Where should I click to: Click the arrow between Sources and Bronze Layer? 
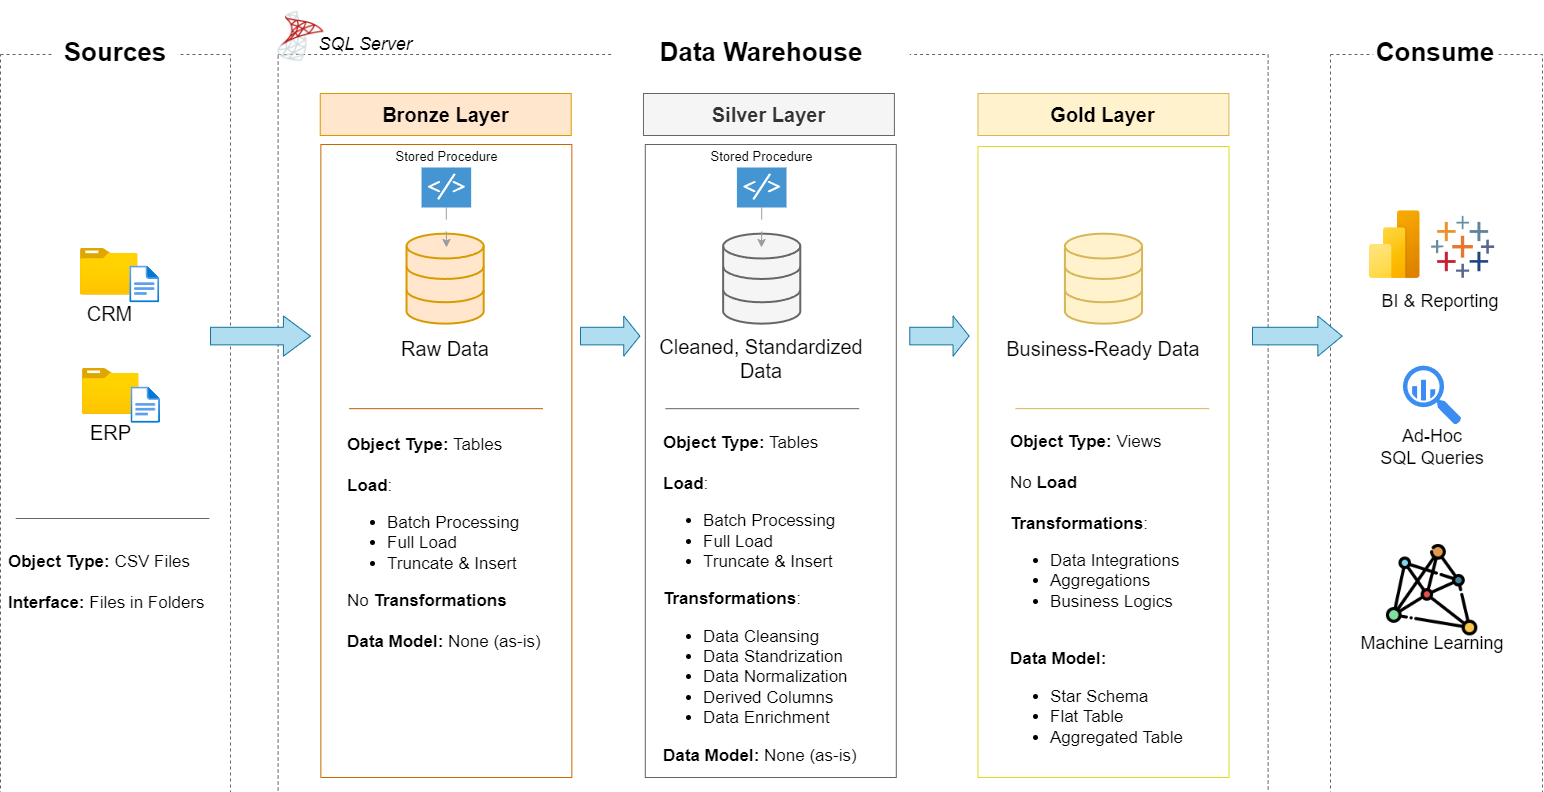click(x=261, y=336)
